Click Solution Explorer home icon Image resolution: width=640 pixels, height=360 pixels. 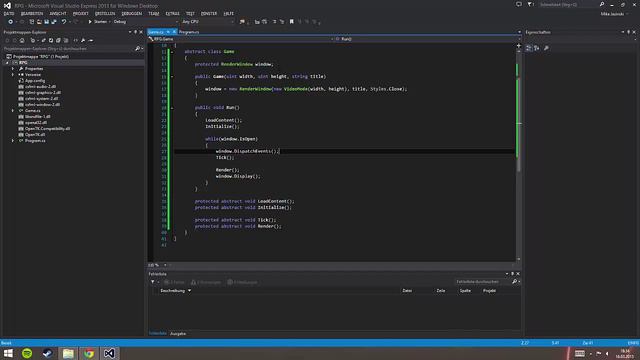[22, 40]
